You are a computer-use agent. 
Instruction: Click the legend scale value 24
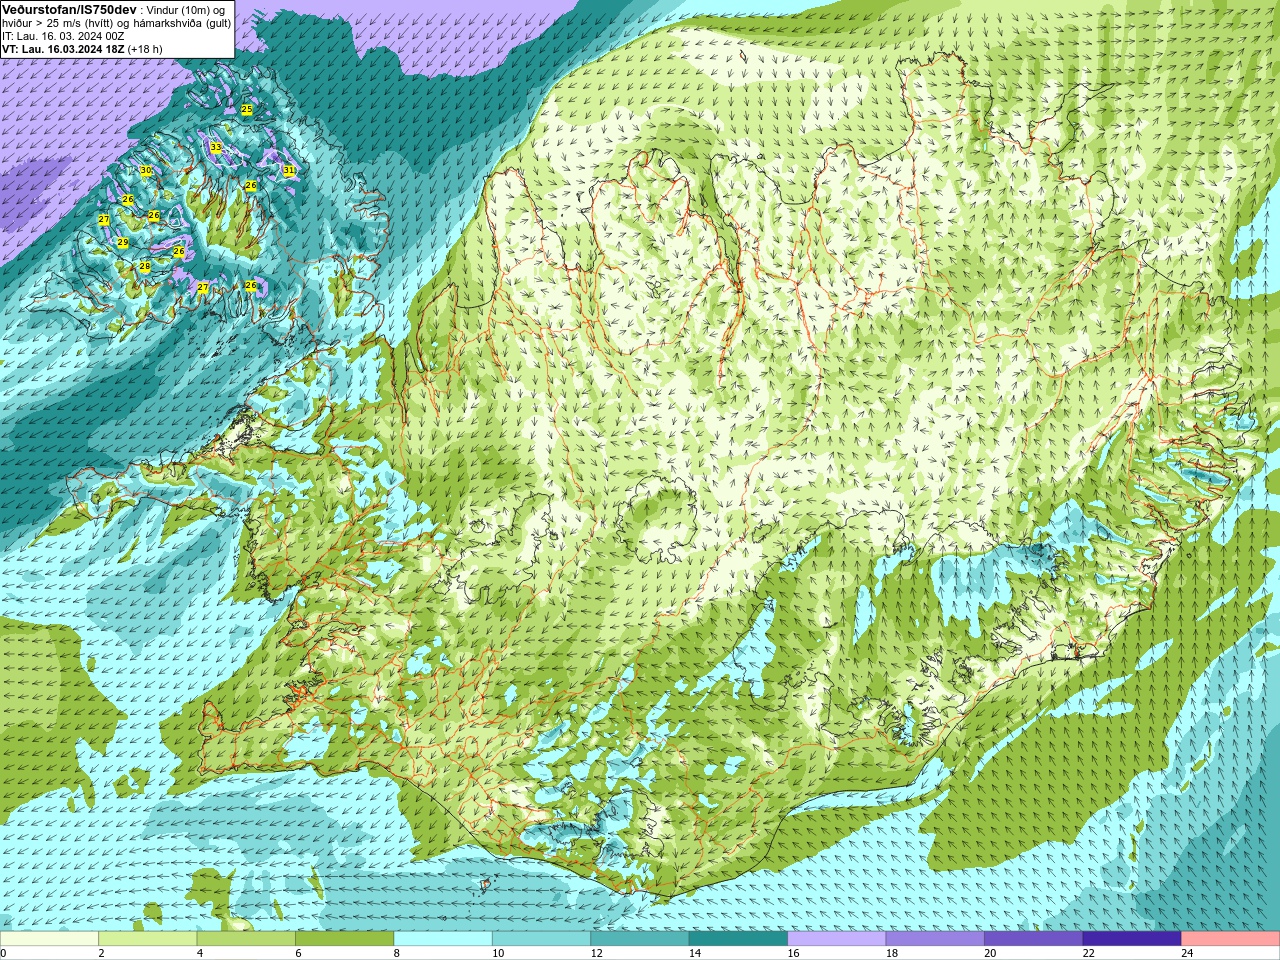[1187, 954]
